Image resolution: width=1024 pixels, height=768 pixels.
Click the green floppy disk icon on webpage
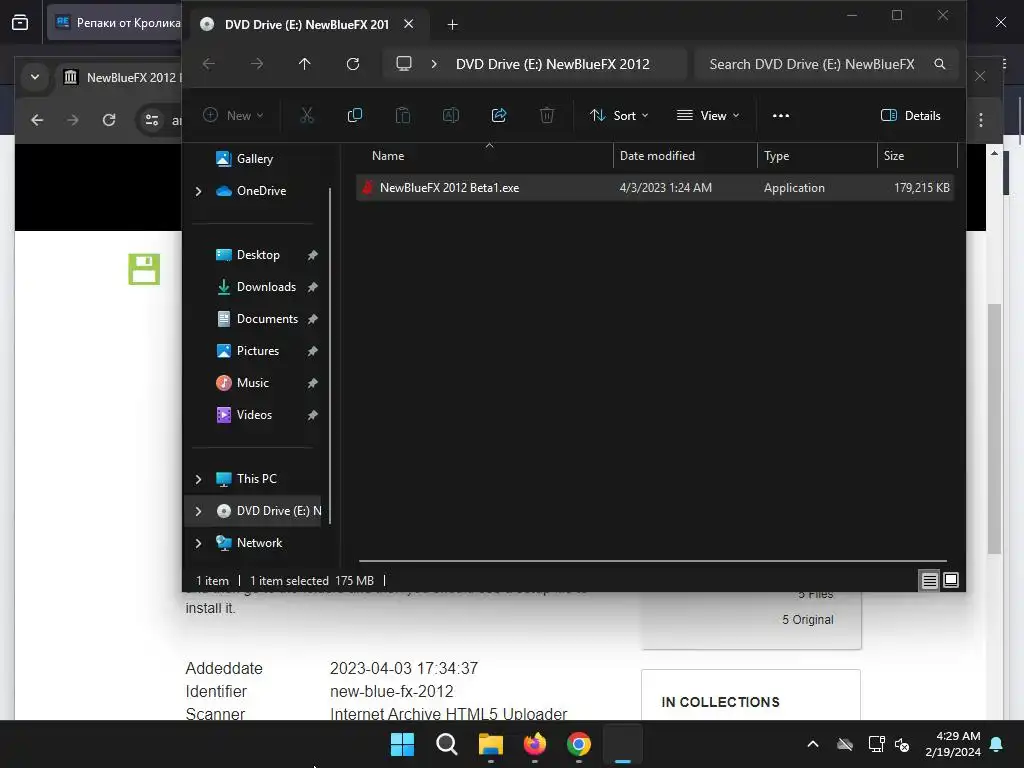coord(144,268)
